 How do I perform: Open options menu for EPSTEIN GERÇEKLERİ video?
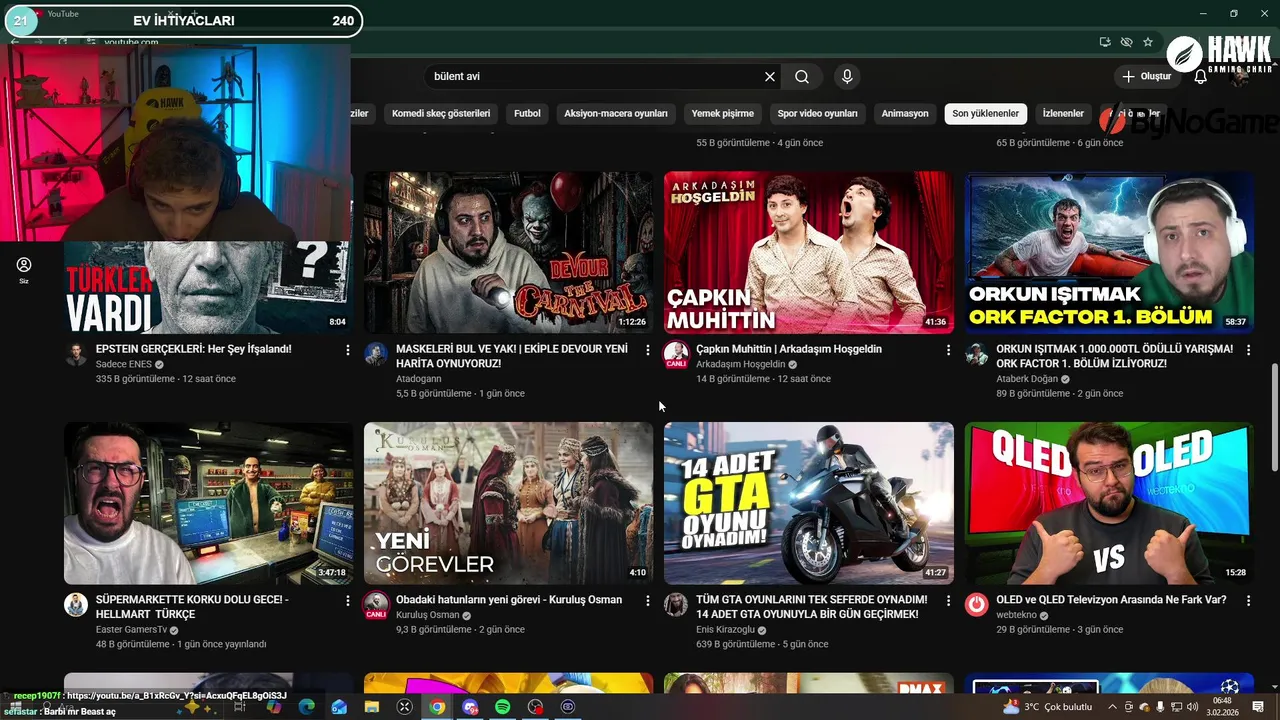click(x=348, y=350)
